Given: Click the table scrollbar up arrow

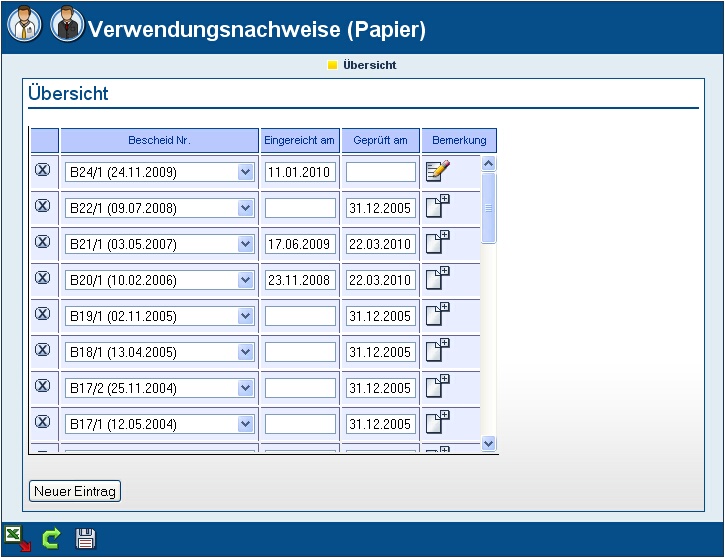Looking at the screenshot, I should [489, 164].
